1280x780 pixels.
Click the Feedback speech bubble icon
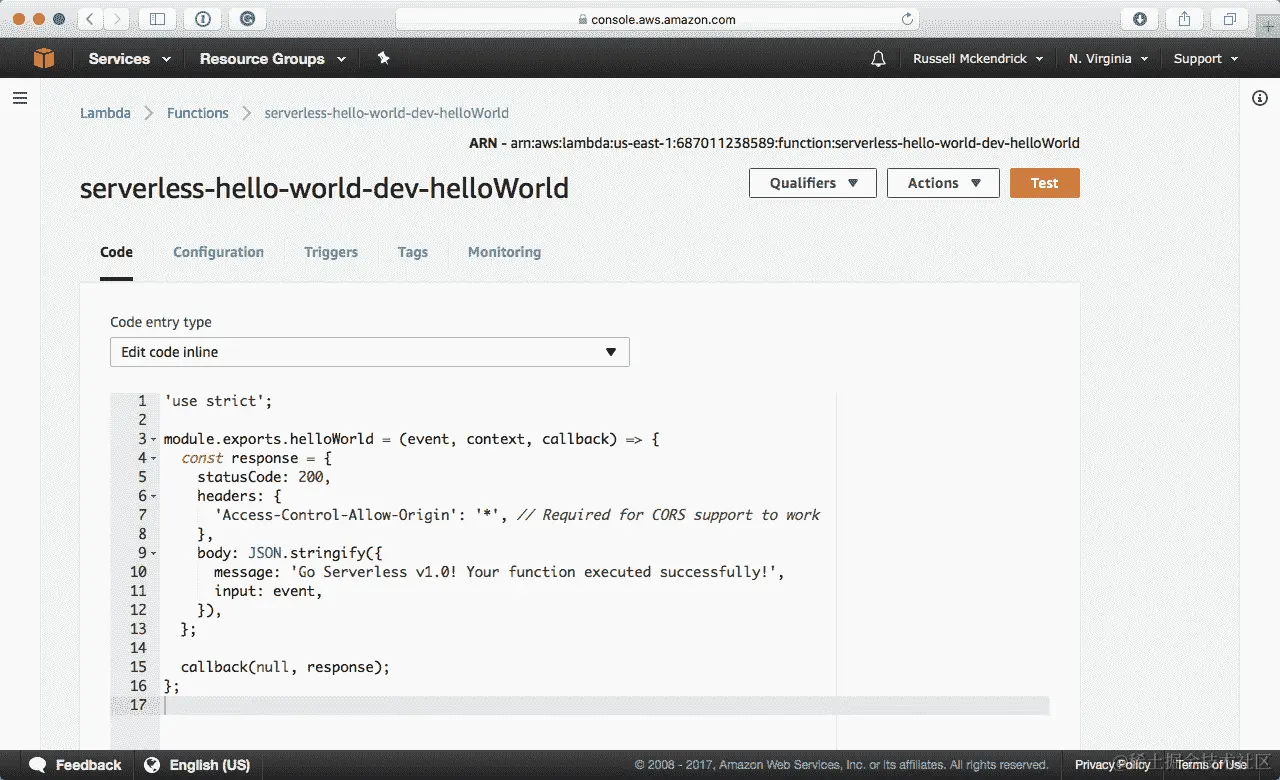click(38, 765)
